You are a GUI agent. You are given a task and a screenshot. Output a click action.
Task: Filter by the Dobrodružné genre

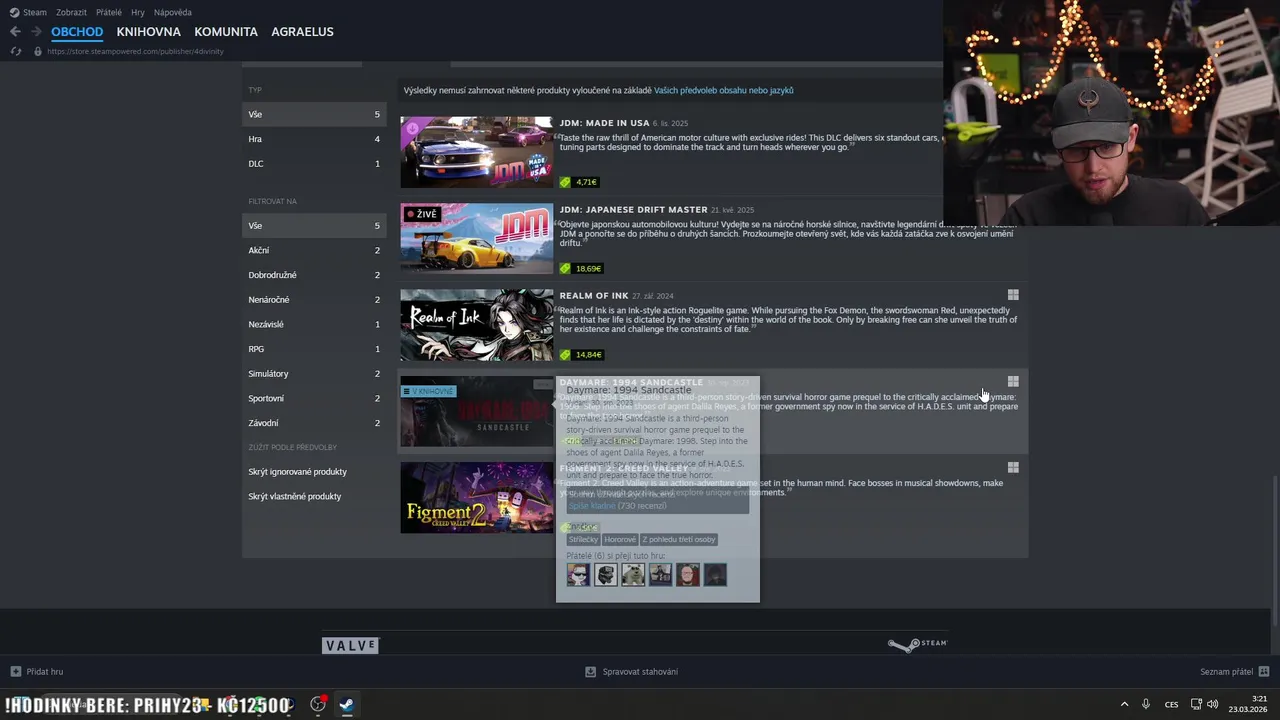pyautogui.click(x=313, y=275)
